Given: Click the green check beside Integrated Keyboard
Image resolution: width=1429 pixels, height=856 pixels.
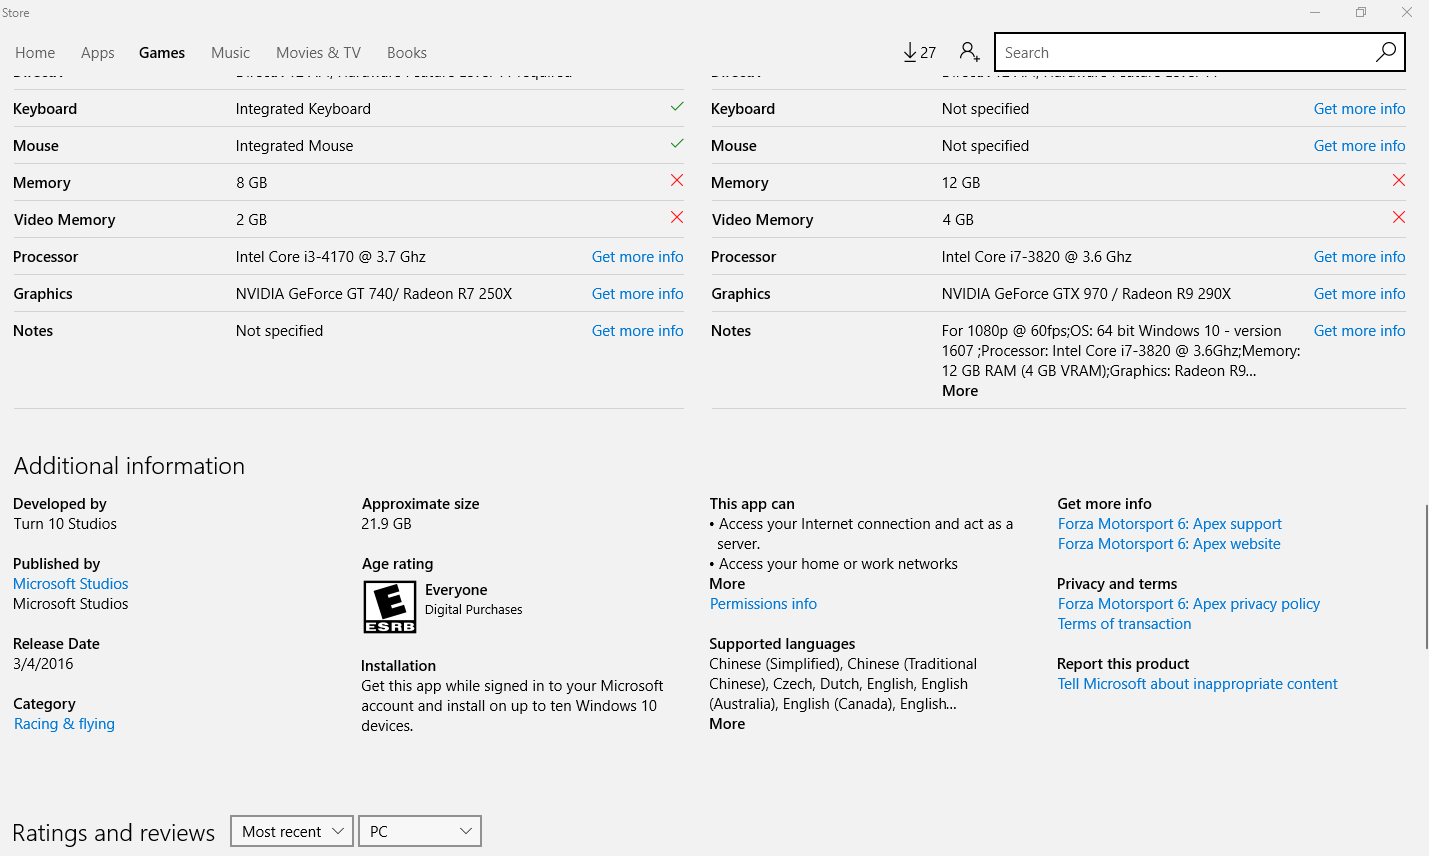Looking at the screenshot, I should pyautogui.click(x=677, y=107).
